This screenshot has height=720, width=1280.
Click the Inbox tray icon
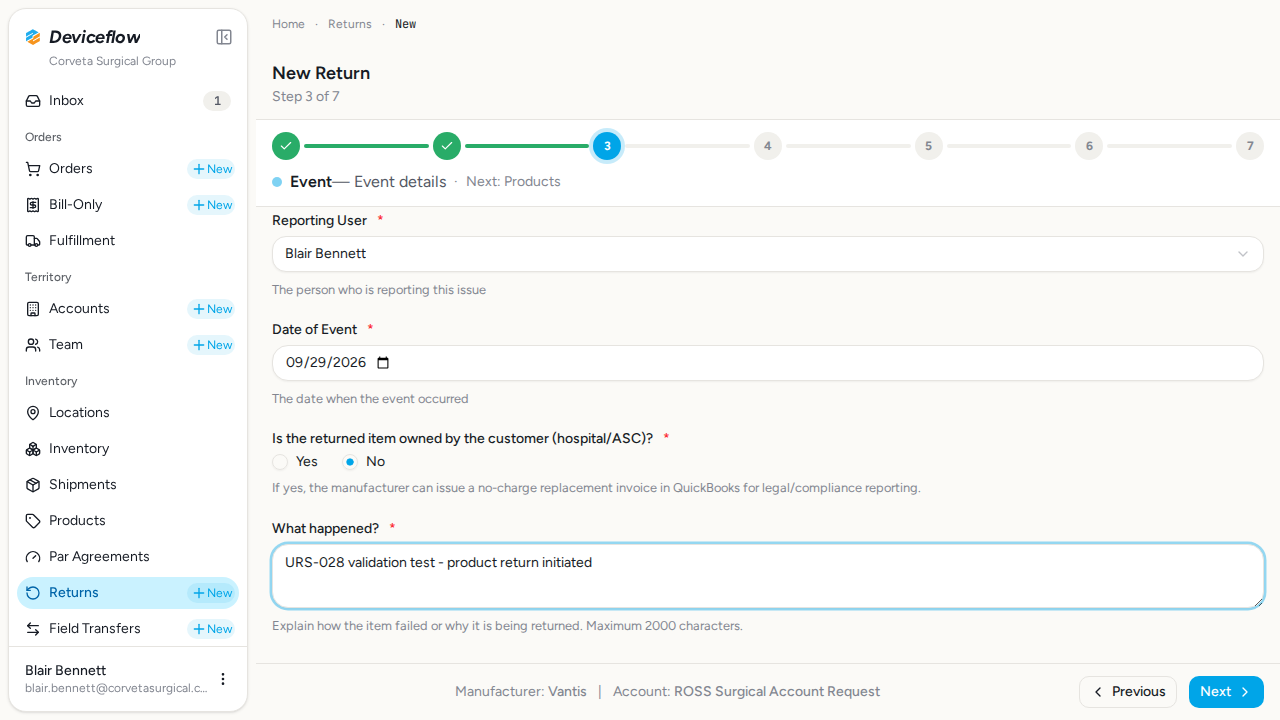[33, 101]
